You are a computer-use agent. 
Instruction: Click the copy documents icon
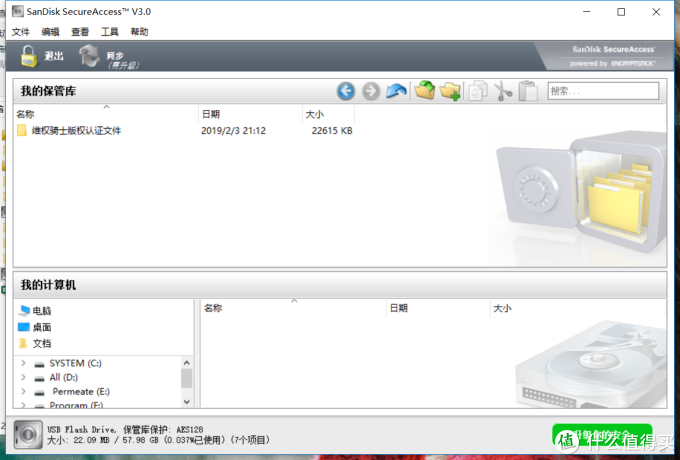[x=477, y=91]
